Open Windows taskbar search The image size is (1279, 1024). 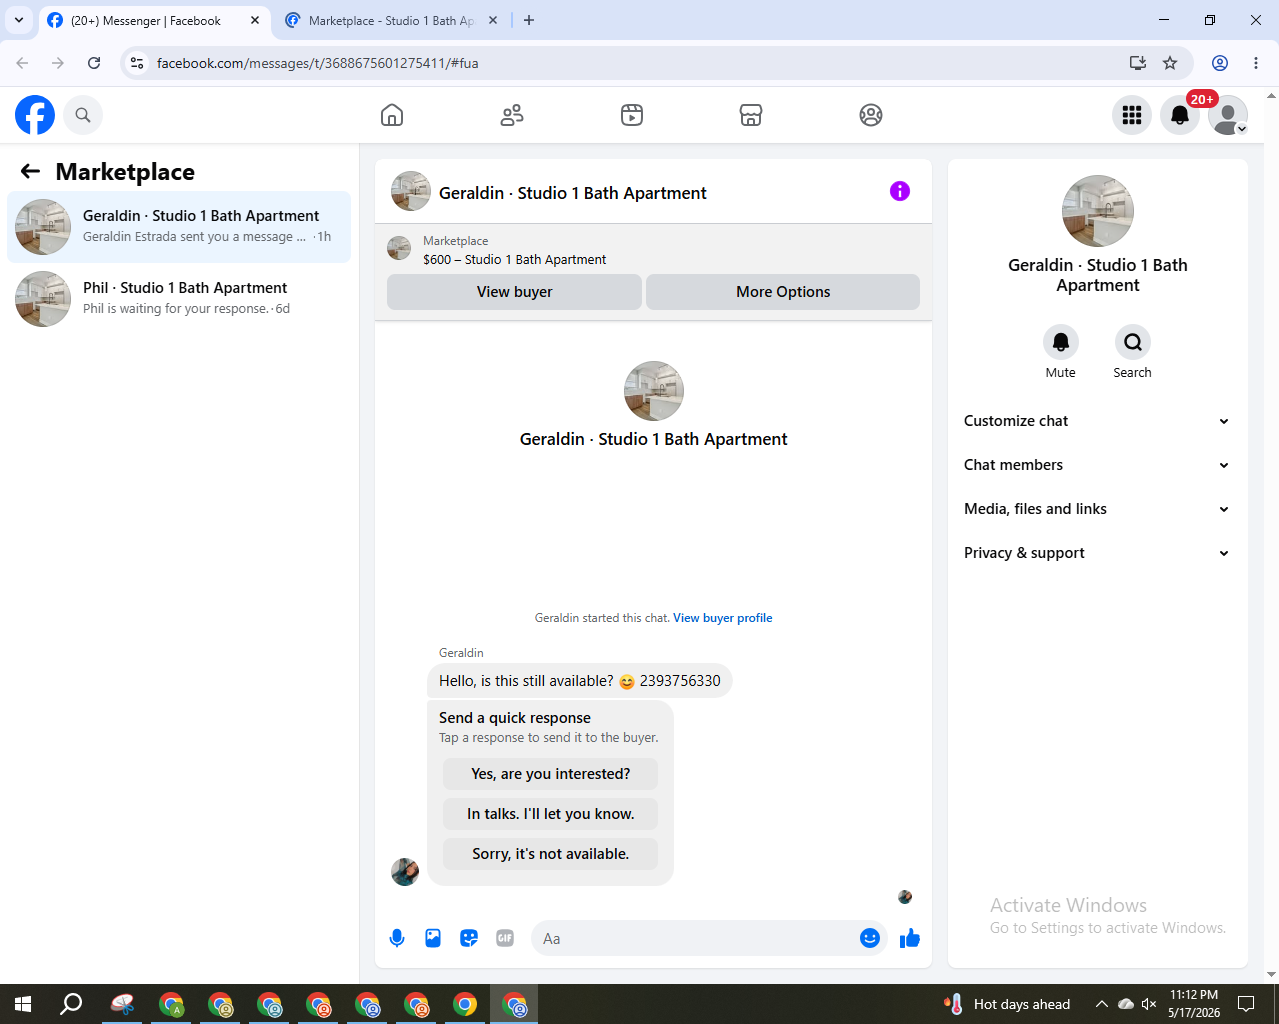pyautogui.click(x=71, y=1004)
